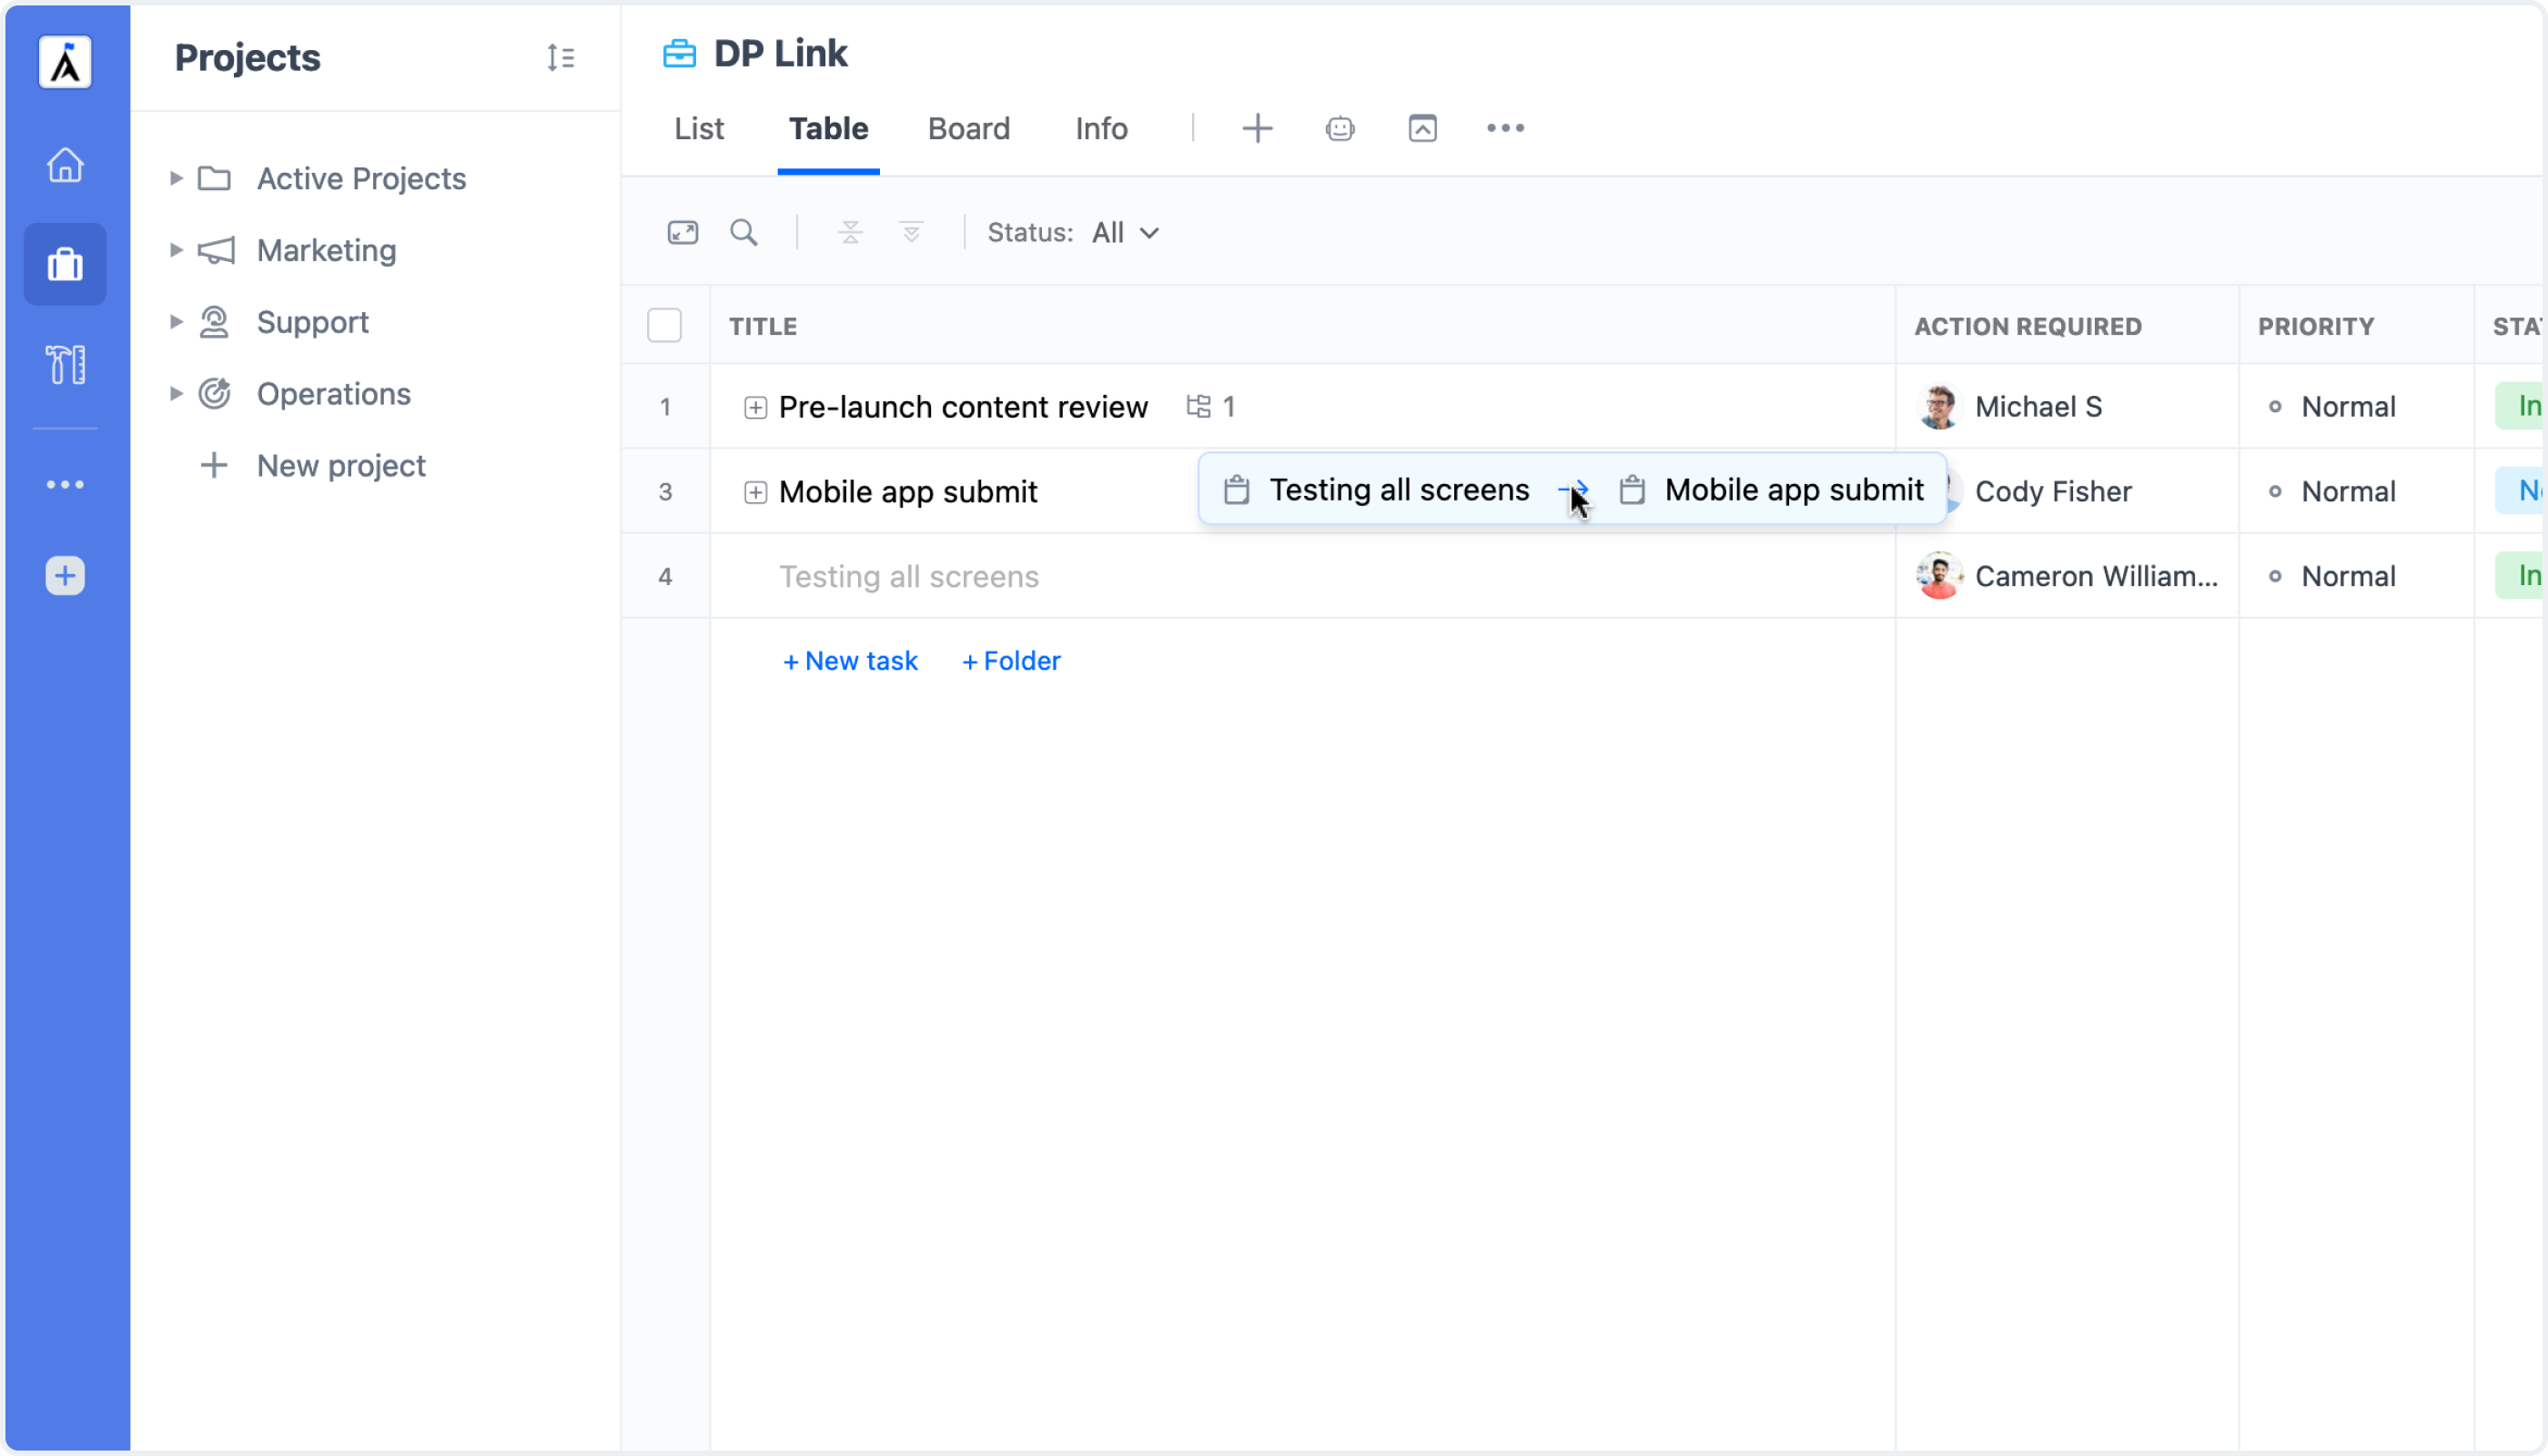Open the Testing all screens task row
This screenshot has height=1456, width=2548.
tap(909, 576)
